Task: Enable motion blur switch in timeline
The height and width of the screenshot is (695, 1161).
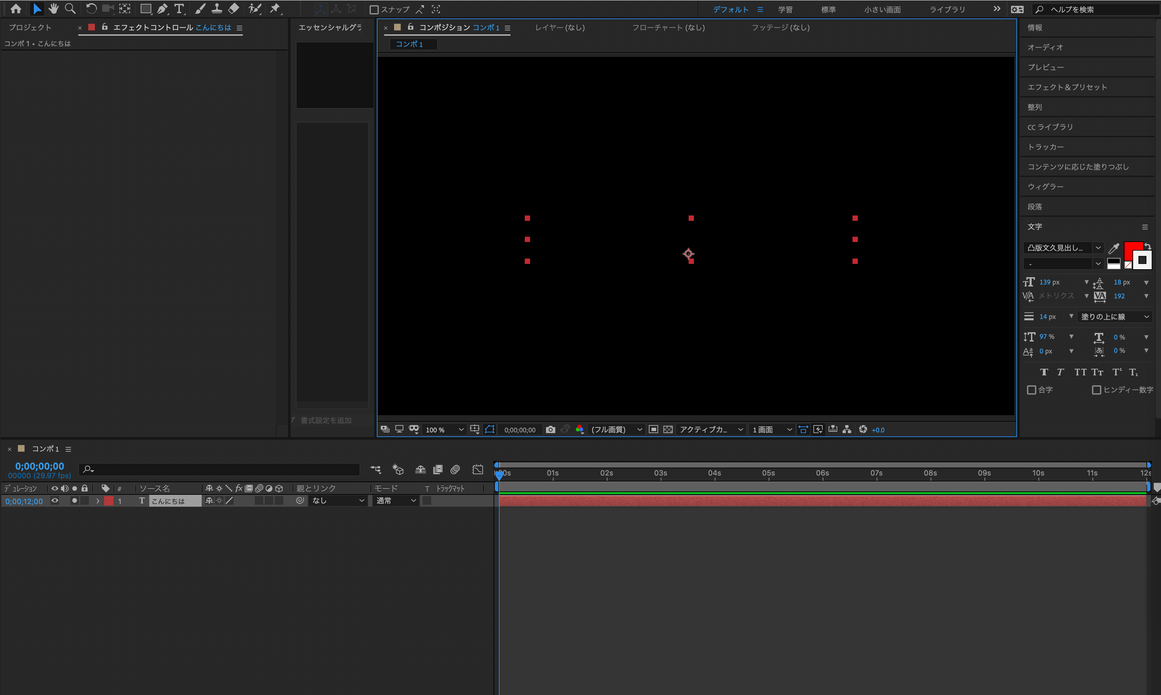Action: (455, 469)
